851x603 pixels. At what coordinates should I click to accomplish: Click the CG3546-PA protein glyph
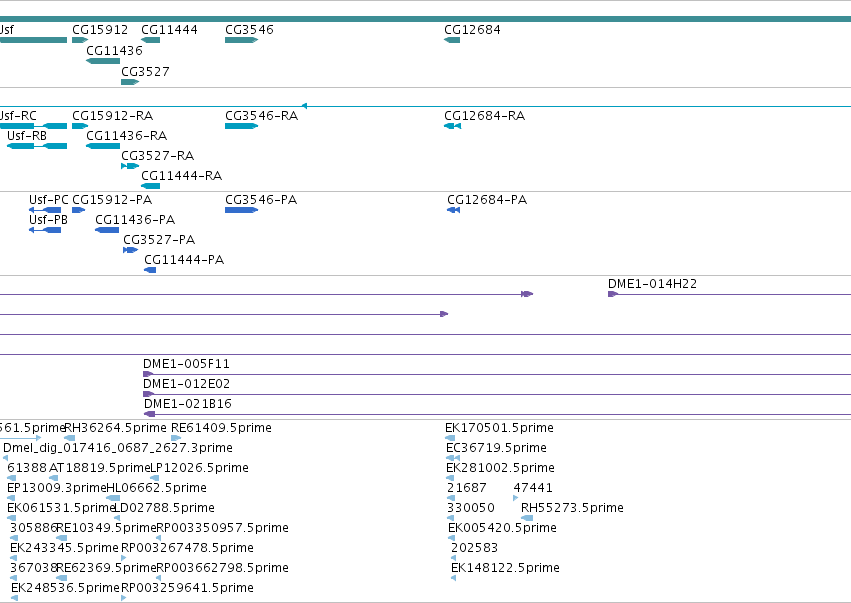(x=242, y=210)
